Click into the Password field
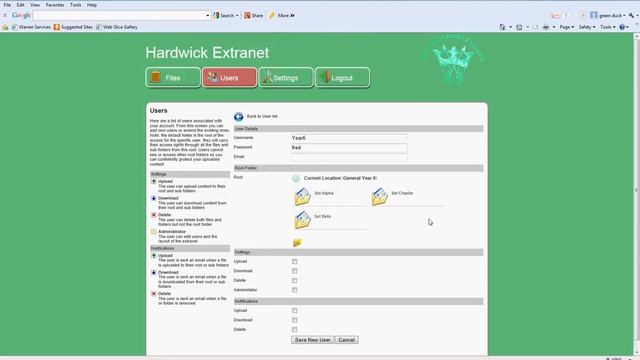 (349, 148)
